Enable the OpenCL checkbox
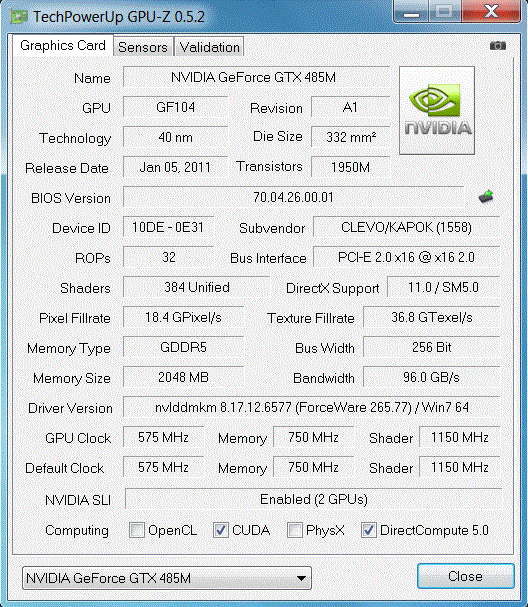Screen dimensions: 528x607 [137, 530]
